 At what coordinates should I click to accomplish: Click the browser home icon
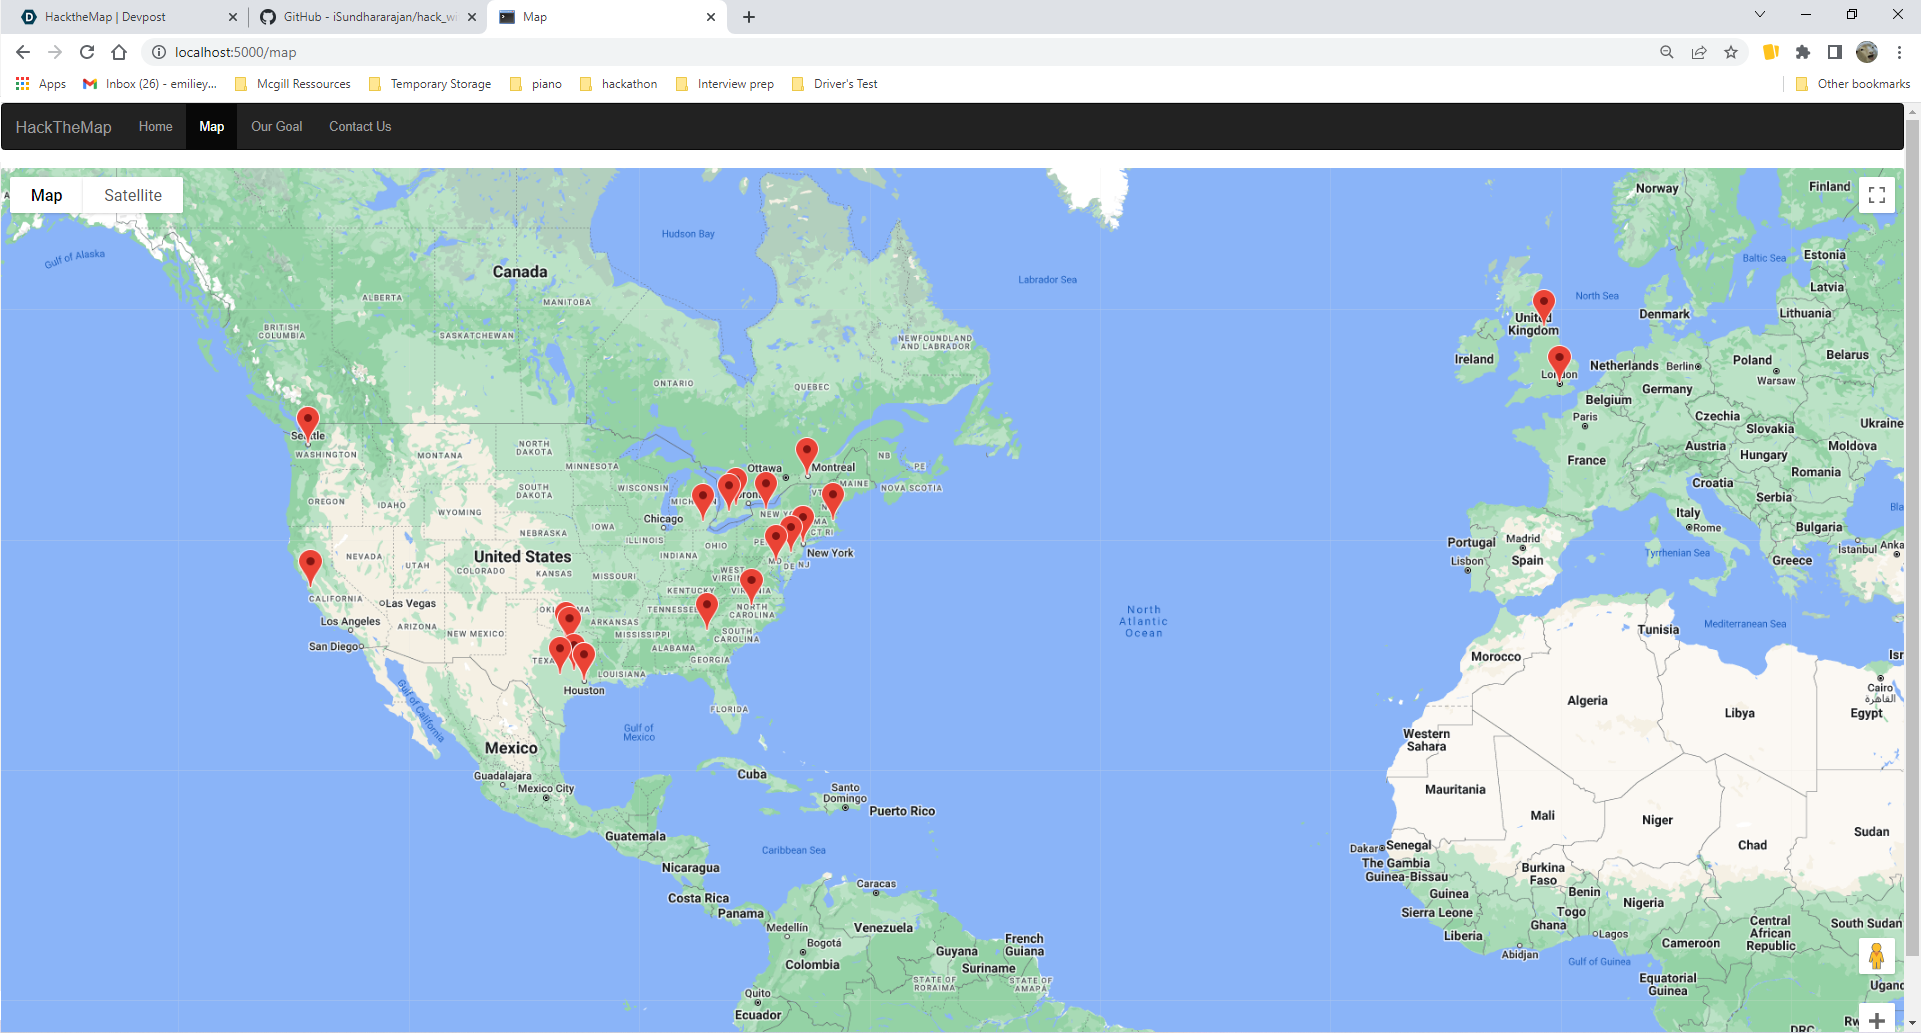pos(119,52)
